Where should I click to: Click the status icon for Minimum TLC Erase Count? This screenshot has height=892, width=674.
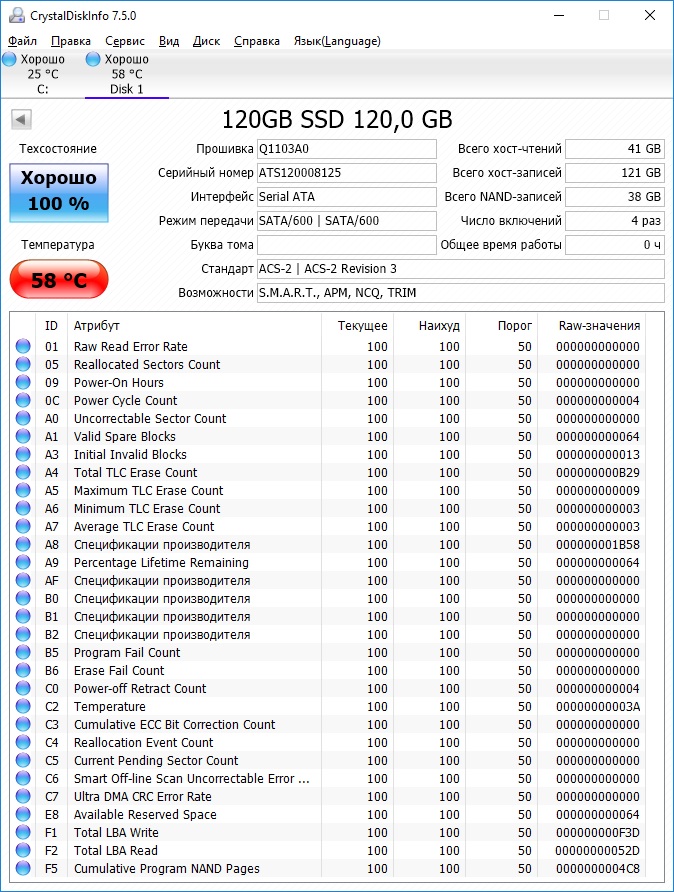click(23, 508)
